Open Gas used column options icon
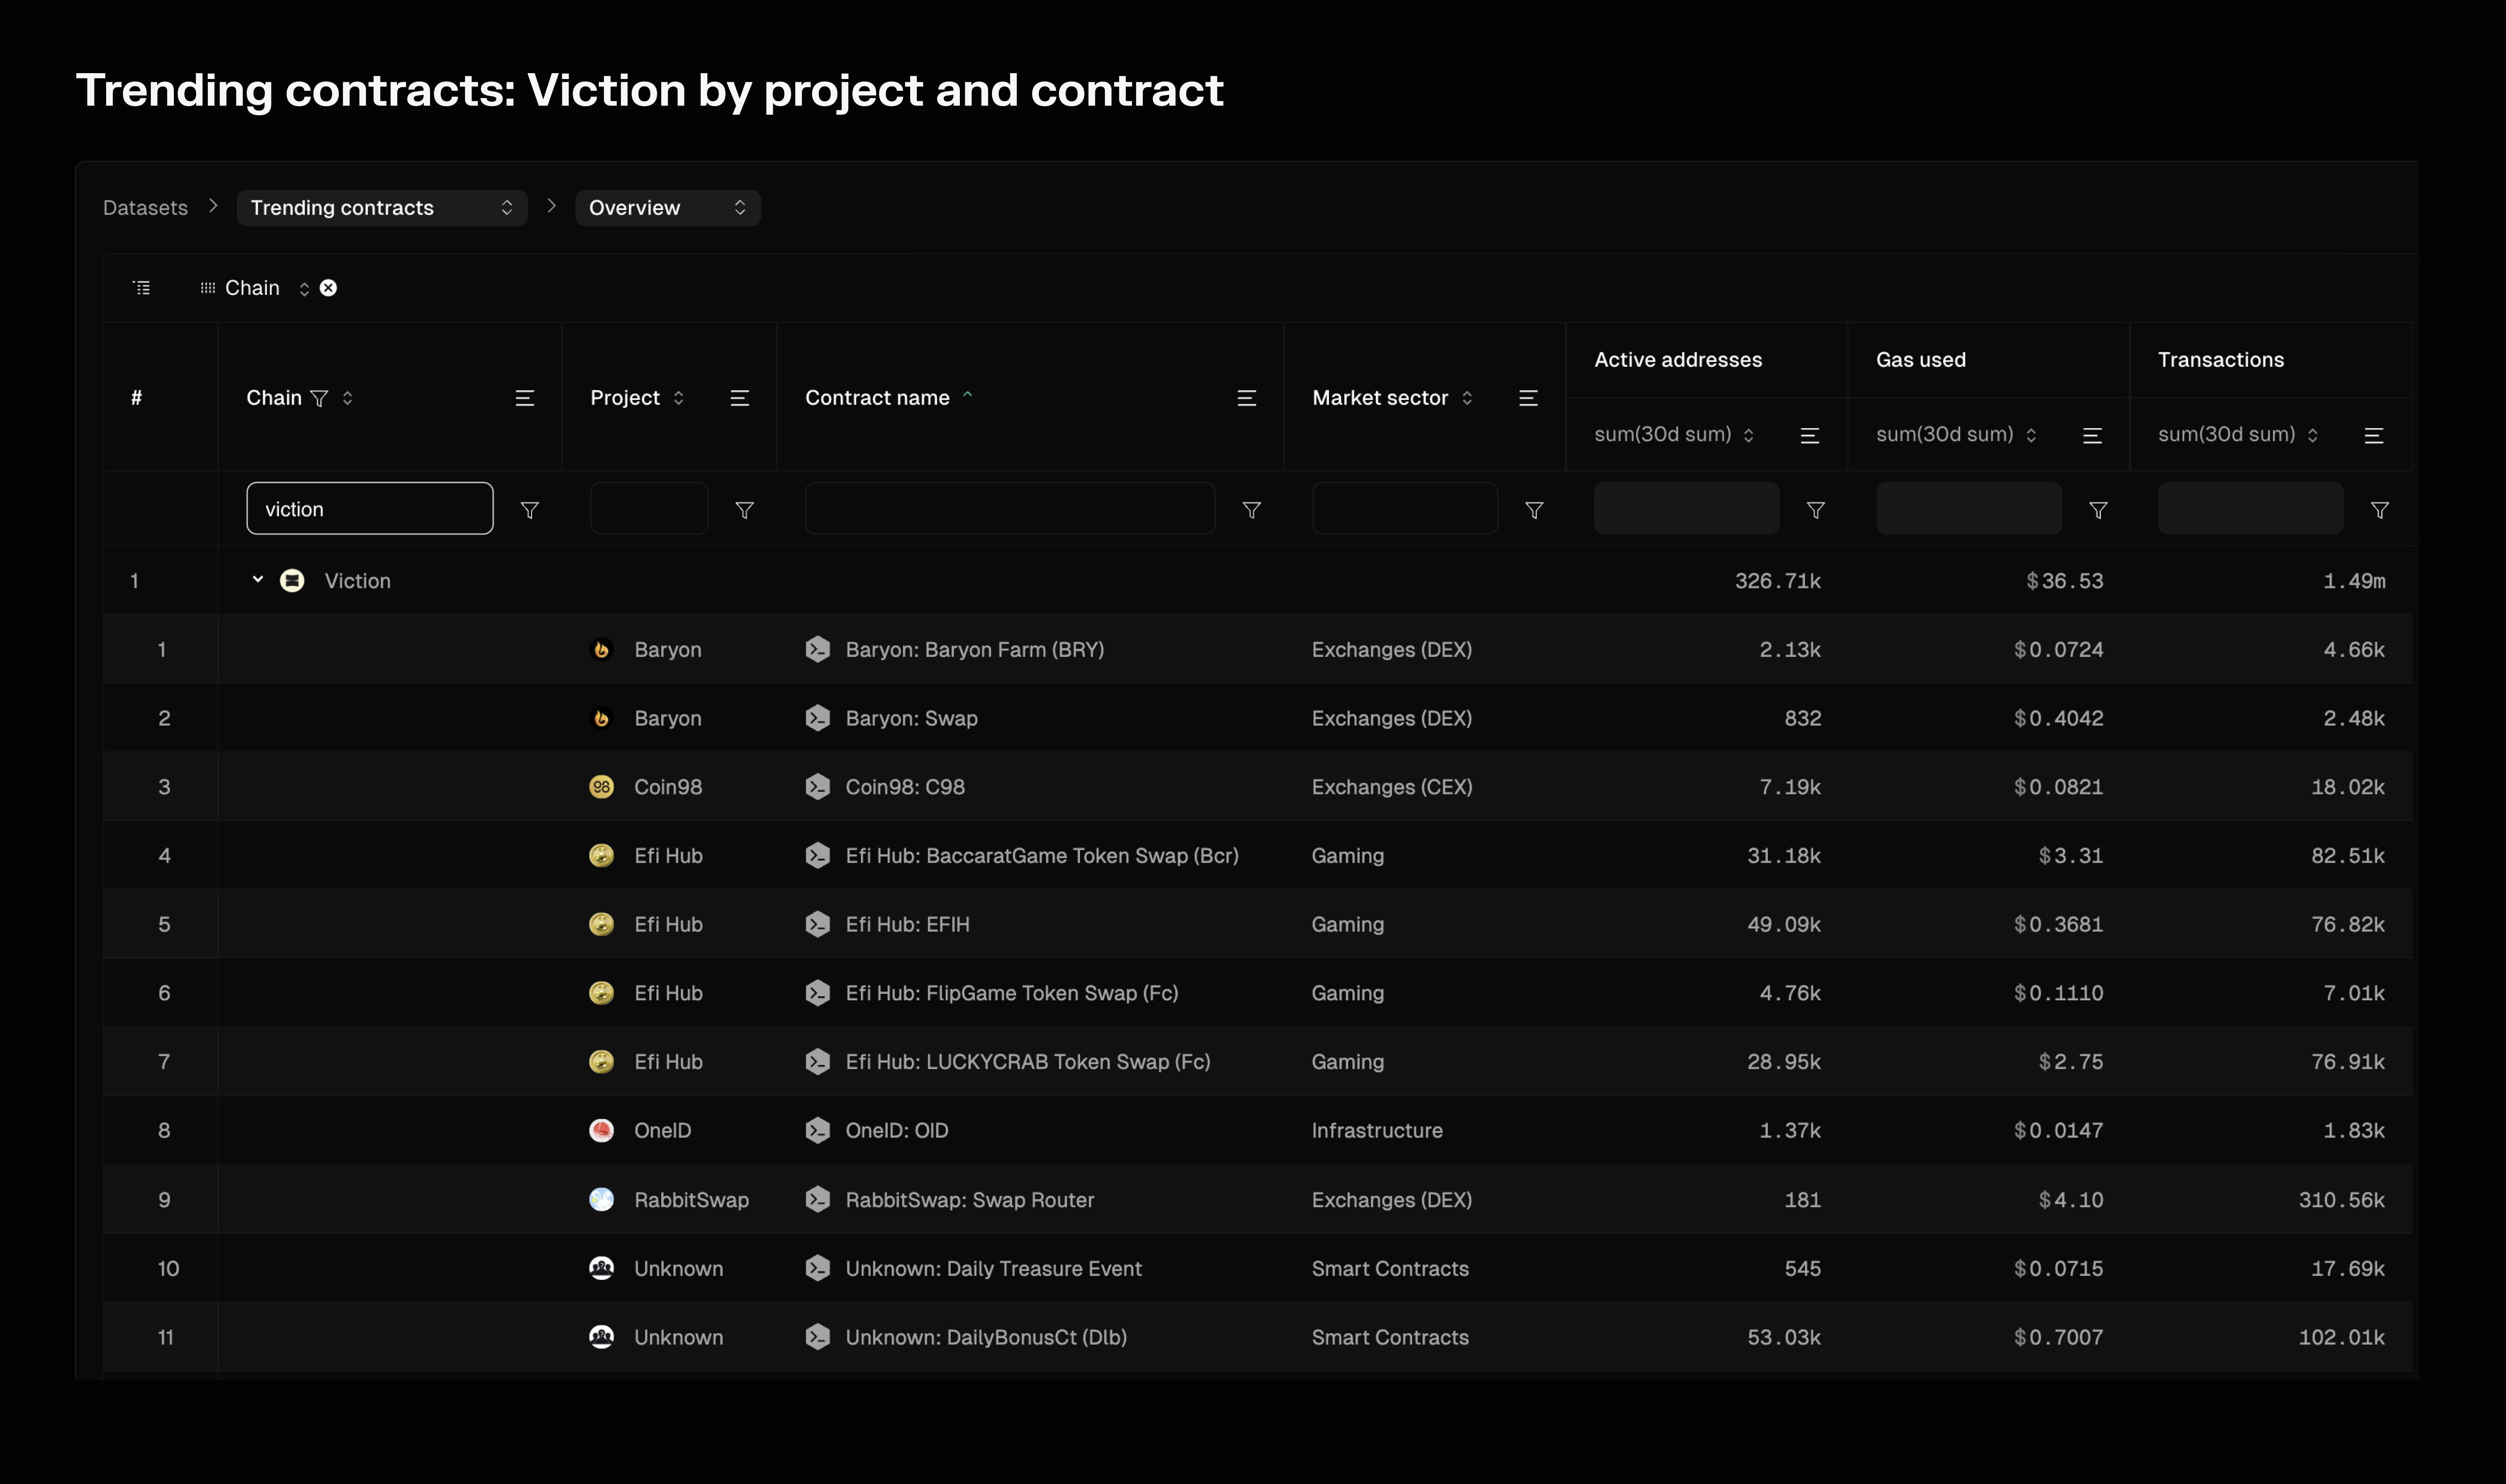The width and height of the screenshot is (2506, 1484). coord(2091,435)
